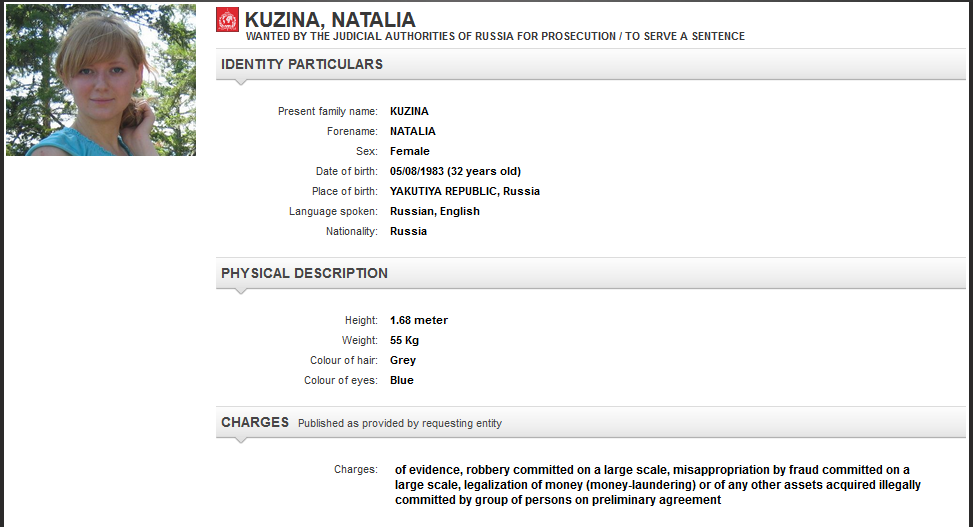
Task: Click the Sex value "Female"
Action: coord(410,151)
